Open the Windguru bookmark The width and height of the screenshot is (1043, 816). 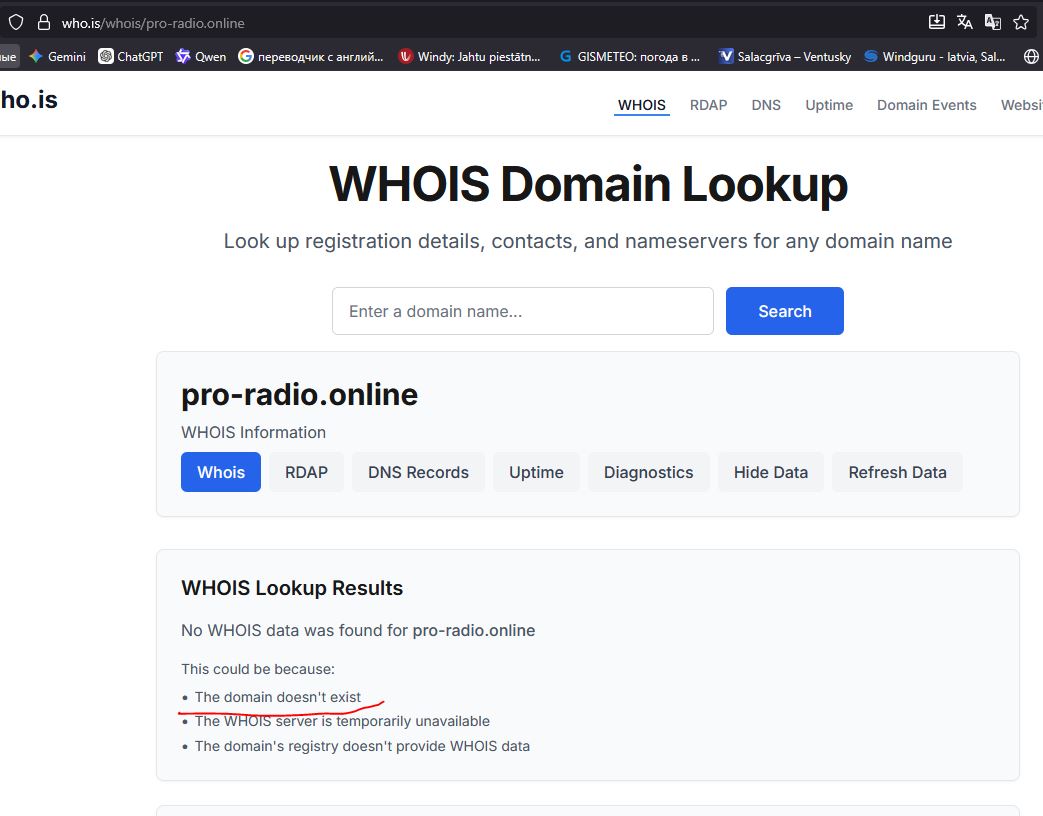click(934, 57)
